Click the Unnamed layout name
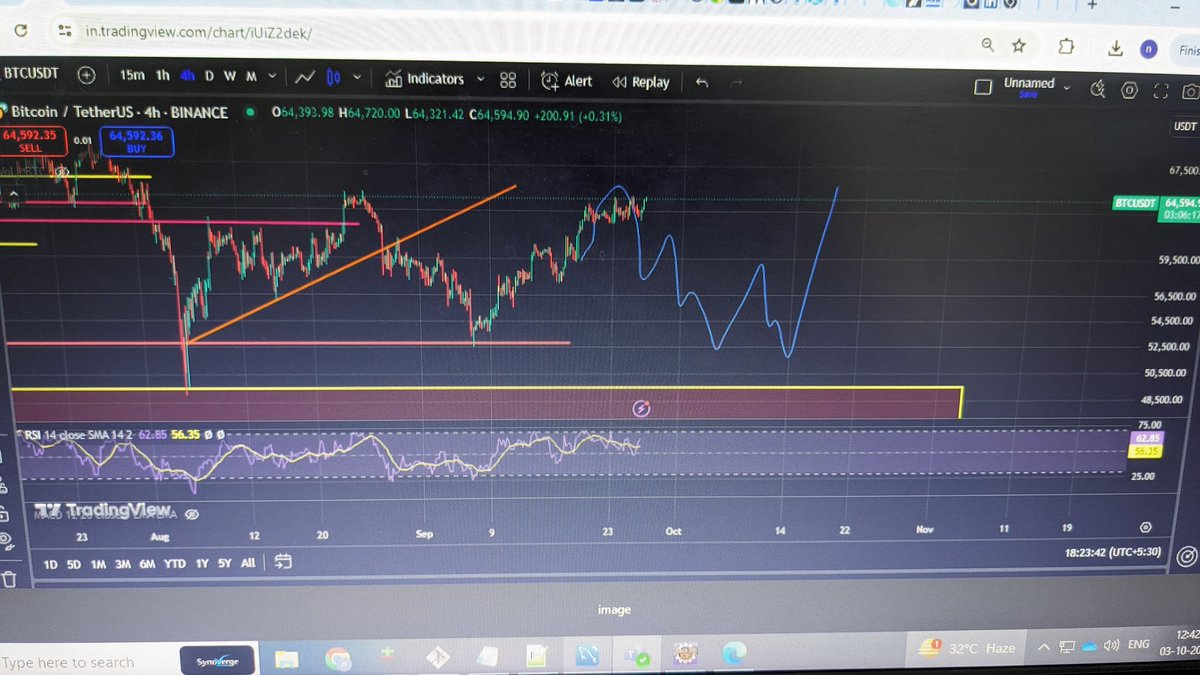 [x=1029, y=84]
